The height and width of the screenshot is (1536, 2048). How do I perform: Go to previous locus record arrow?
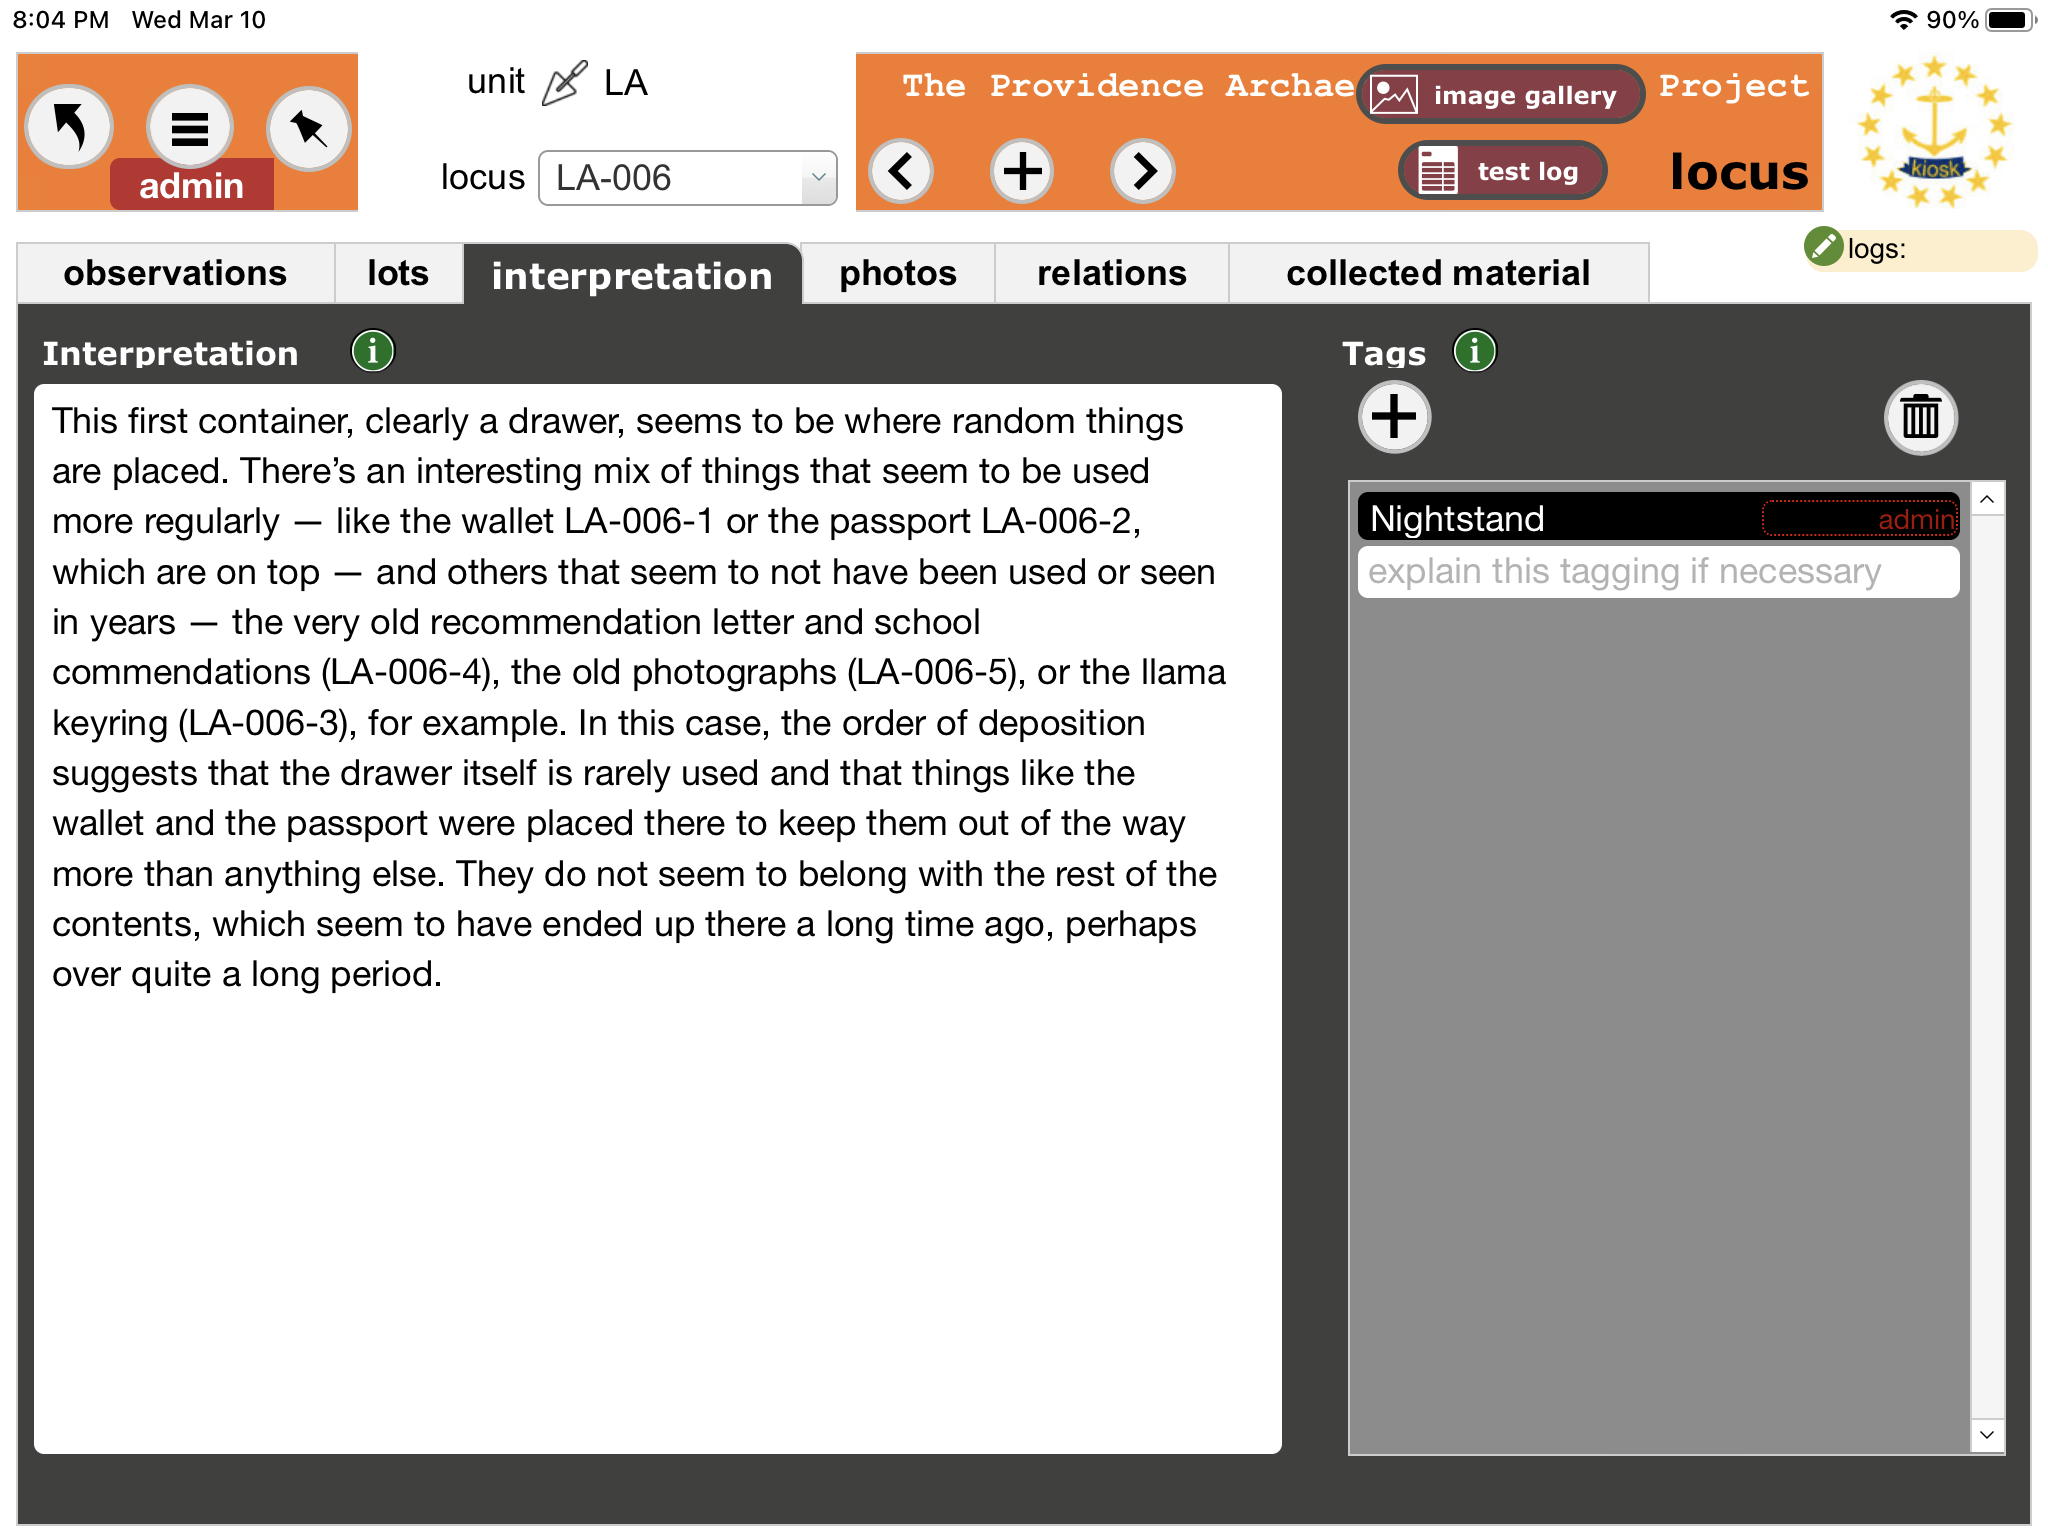(901, 171)
